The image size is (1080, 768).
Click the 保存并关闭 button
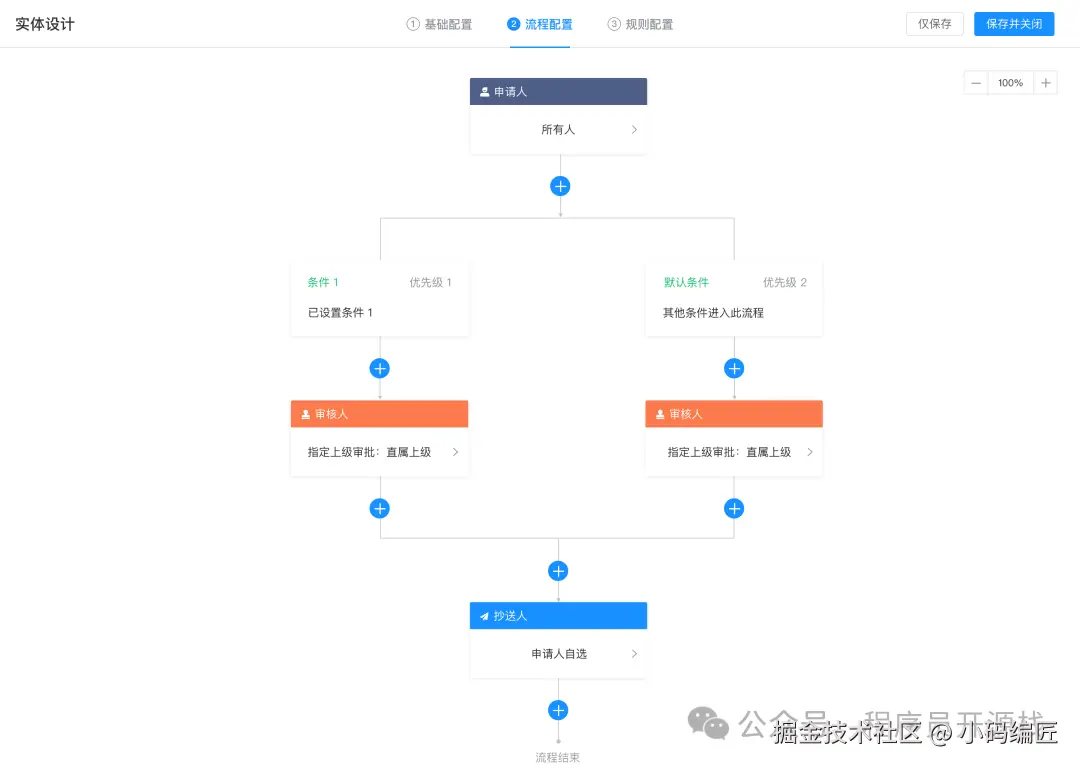1014,23
